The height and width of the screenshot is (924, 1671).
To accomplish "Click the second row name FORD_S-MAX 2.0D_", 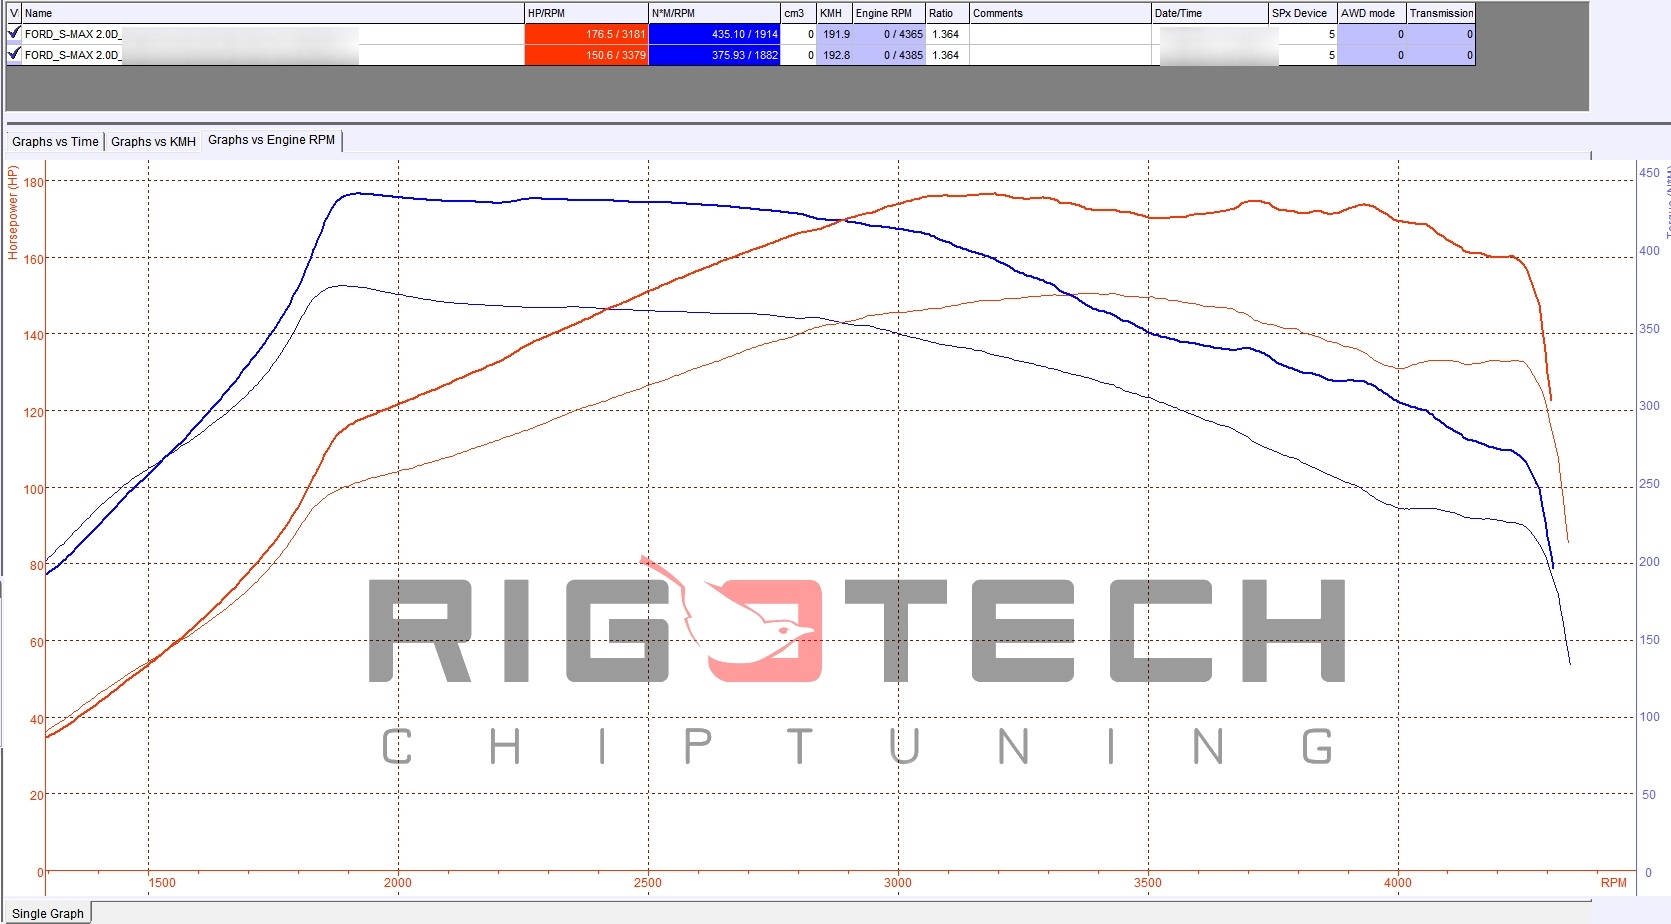I will 73,55.
